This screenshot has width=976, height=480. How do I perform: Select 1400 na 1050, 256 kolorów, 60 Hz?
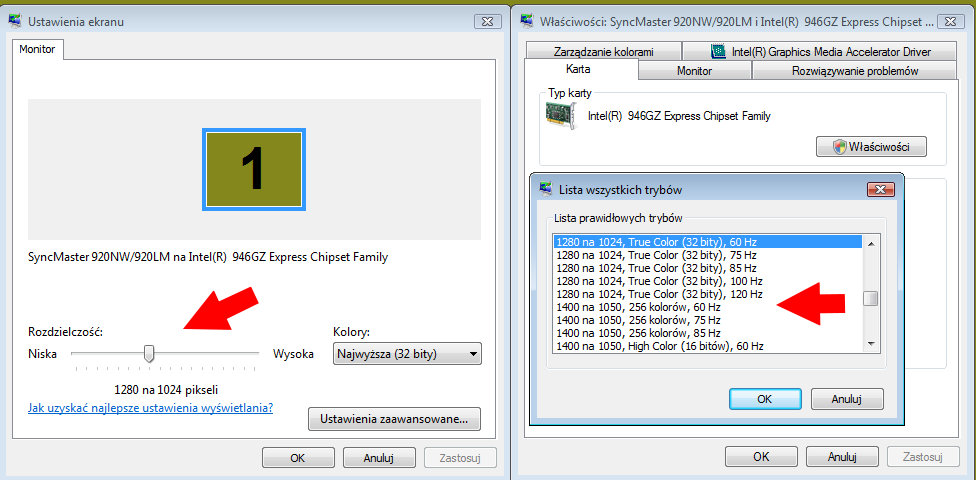pos(708,307)
